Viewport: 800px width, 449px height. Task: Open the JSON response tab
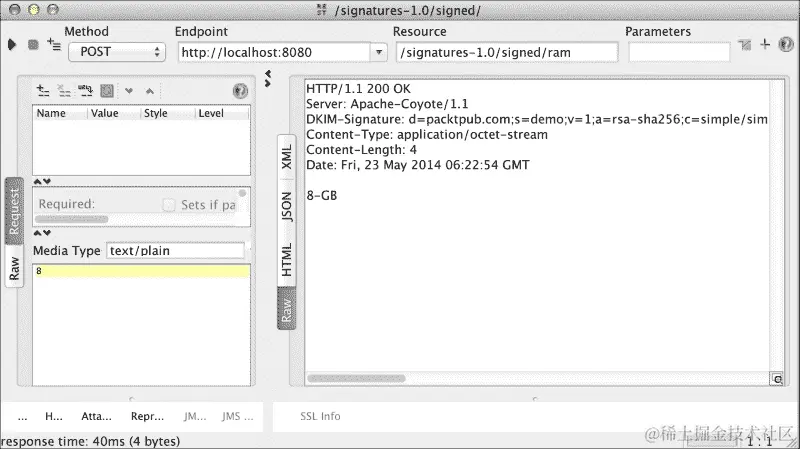coord(286,207)
